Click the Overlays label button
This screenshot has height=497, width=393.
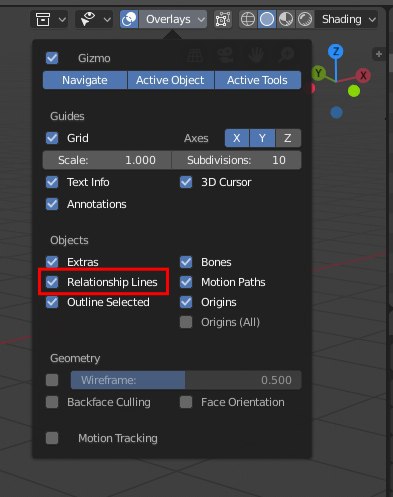[168, 19]
